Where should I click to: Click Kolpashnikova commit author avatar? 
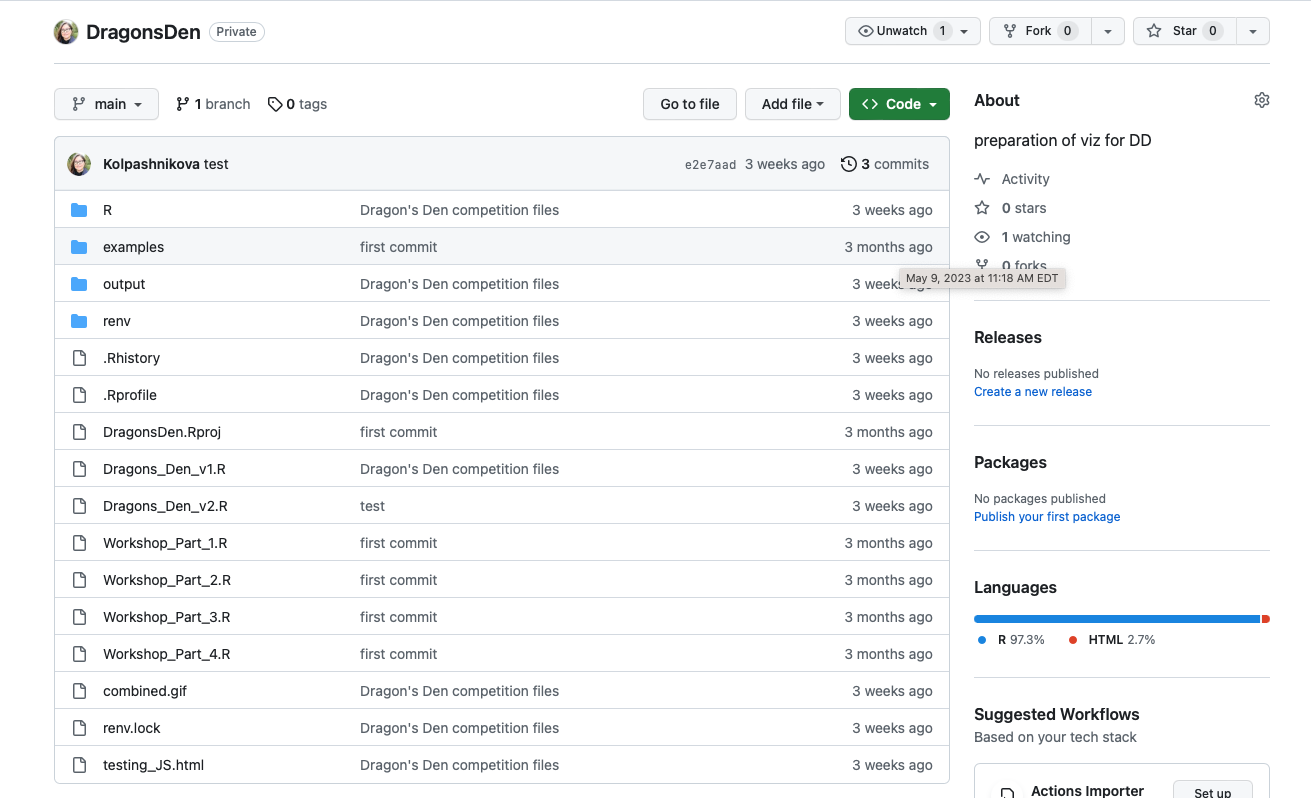pos(79,164)
